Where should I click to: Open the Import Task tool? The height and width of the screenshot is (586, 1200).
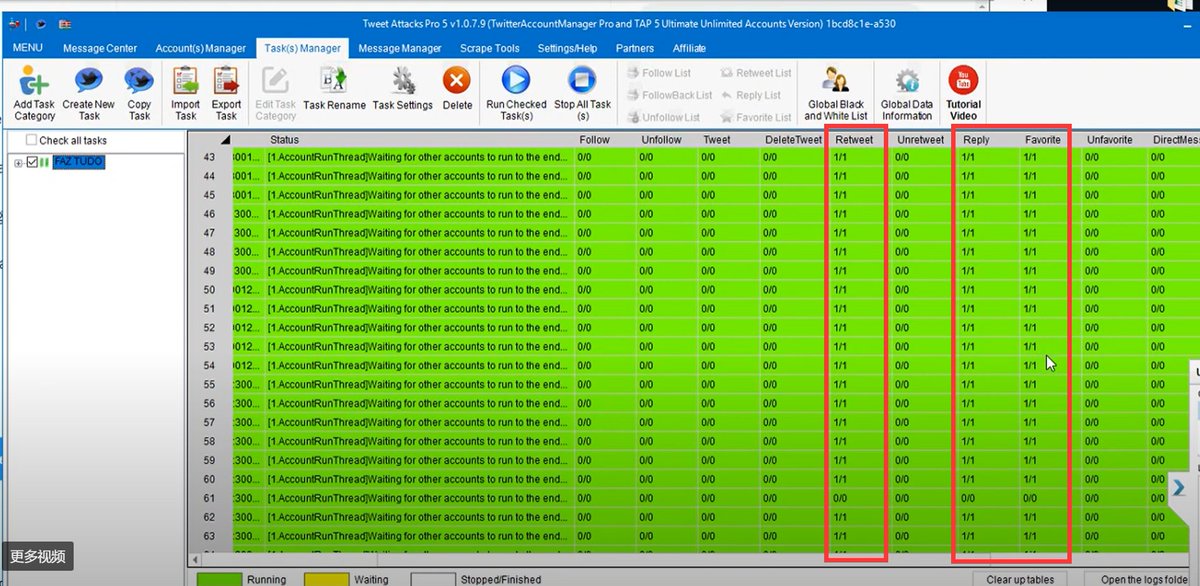click(x=185, y=94)
